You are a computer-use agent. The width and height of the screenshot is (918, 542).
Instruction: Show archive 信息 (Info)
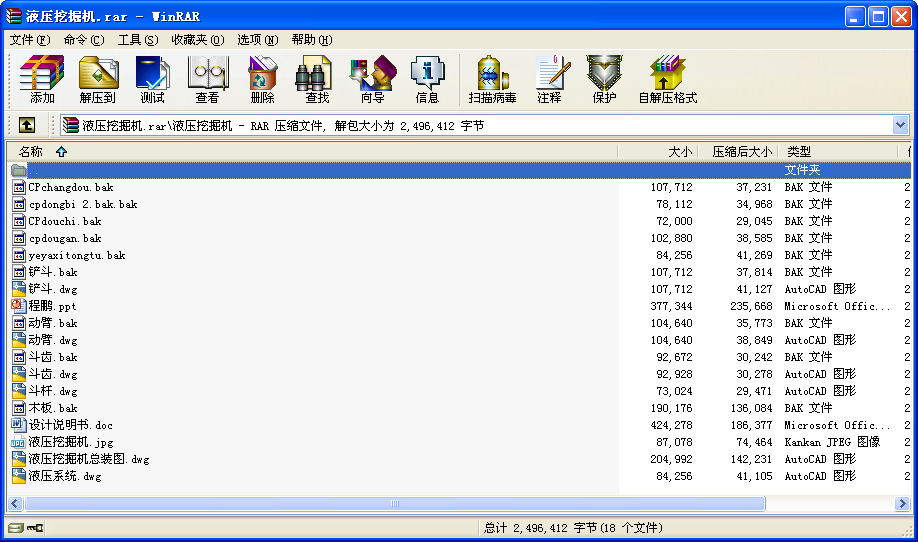427,80
